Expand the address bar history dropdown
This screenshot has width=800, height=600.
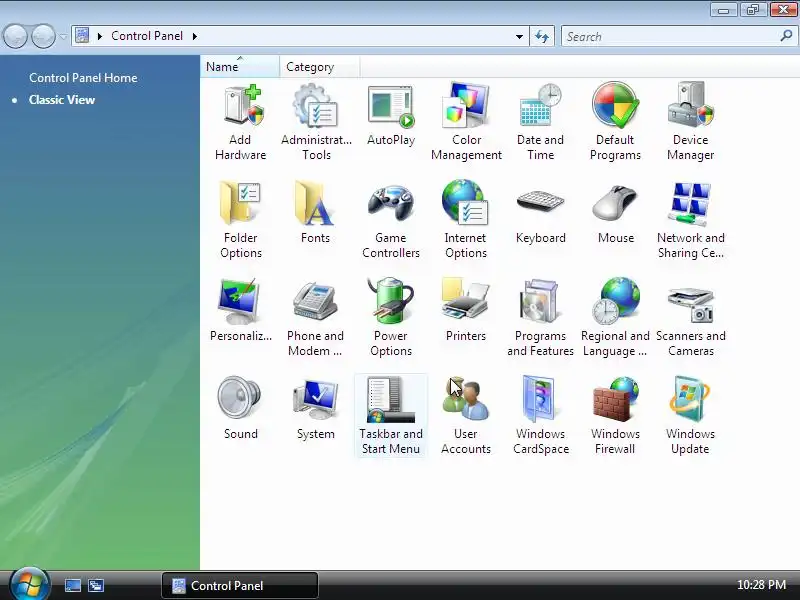(519, 37)
